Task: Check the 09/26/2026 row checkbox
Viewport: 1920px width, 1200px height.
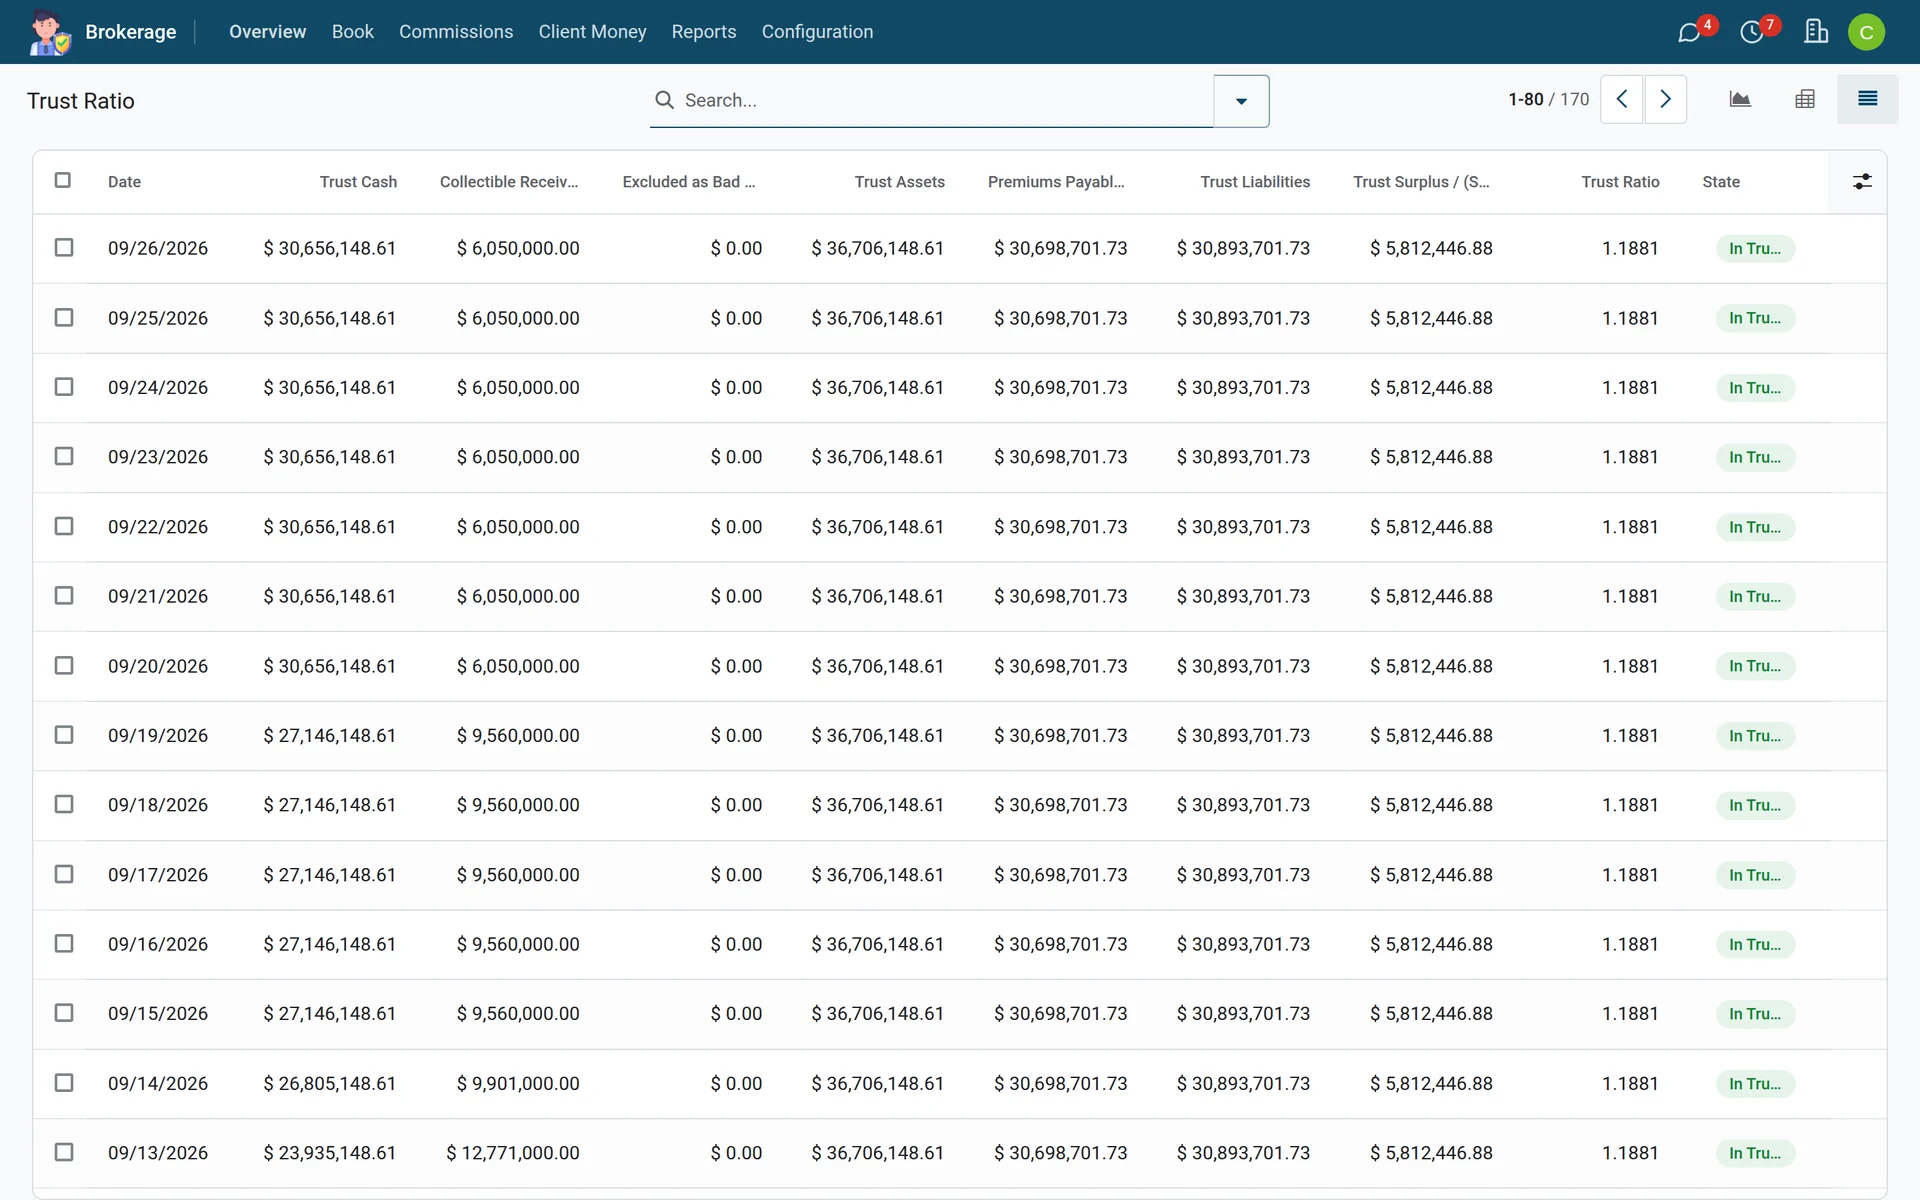Action: [64, 247]
